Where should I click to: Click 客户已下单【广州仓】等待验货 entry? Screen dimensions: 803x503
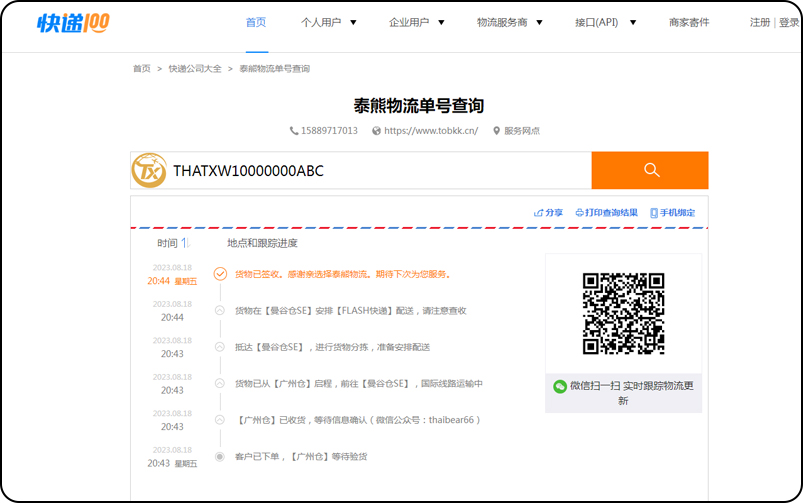(x=301, y=456)
